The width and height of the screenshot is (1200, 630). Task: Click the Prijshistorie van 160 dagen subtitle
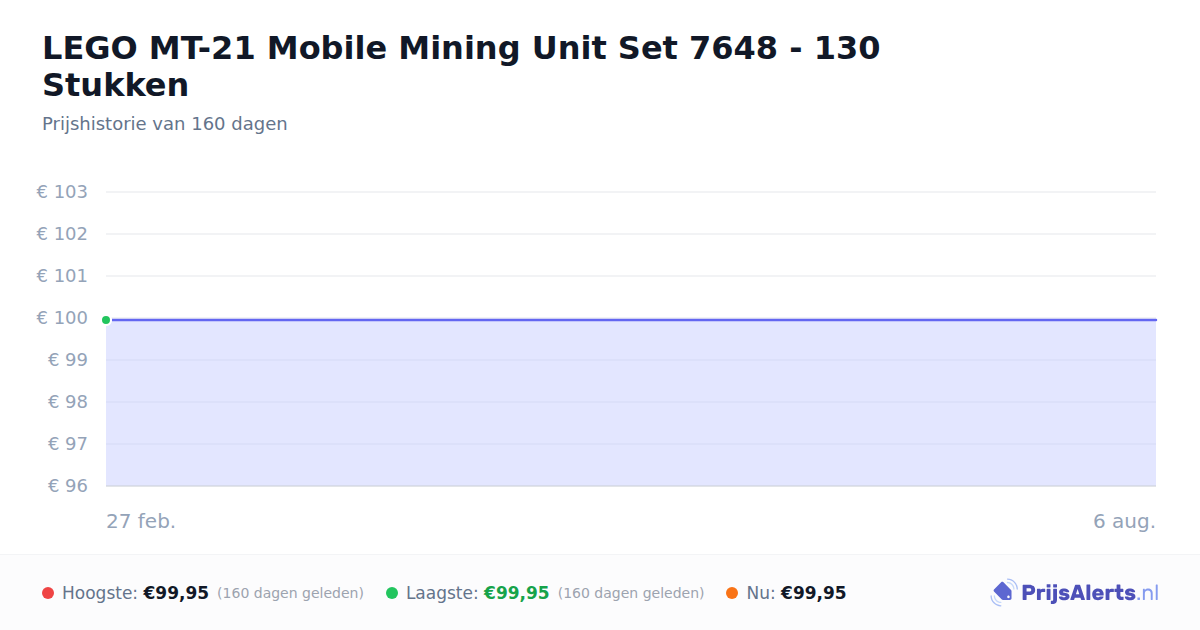[165, 124]
